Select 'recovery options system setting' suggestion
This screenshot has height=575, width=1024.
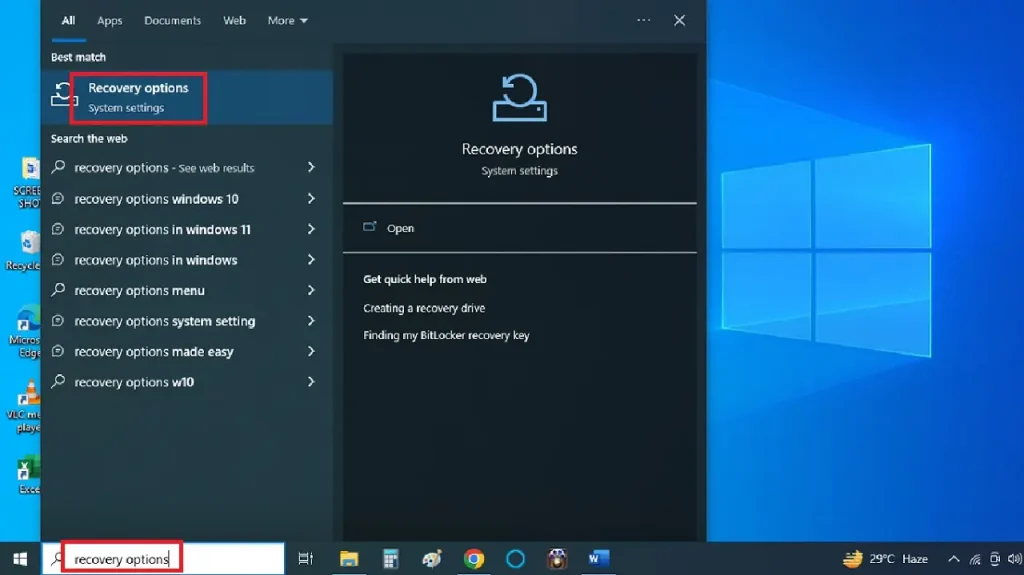pyautogui.click(x=165, y=321)
